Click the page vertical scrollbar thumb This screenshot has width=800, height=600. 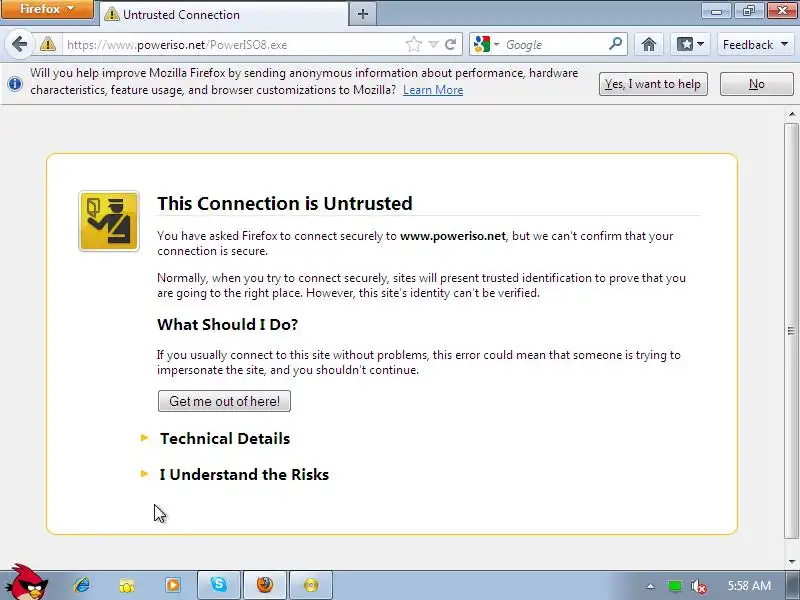click(x=791, y=331)
